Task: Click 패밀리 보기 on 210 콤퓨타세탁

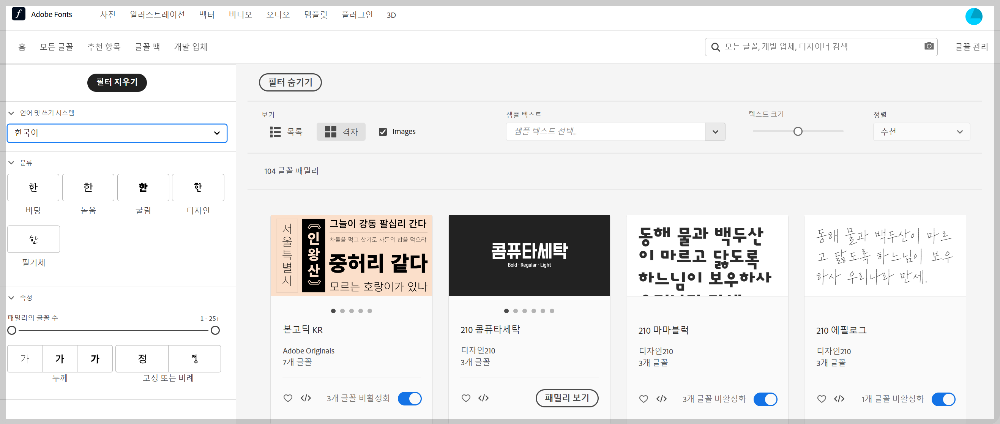Action: pyautogui.click(x=568, y=398)
